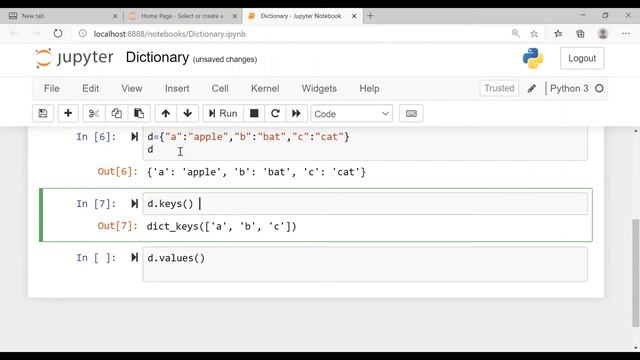Viewport: 640px width, 360px height.
Task: Open the command palette keyboard icon
Action: [x=411, y=113]
